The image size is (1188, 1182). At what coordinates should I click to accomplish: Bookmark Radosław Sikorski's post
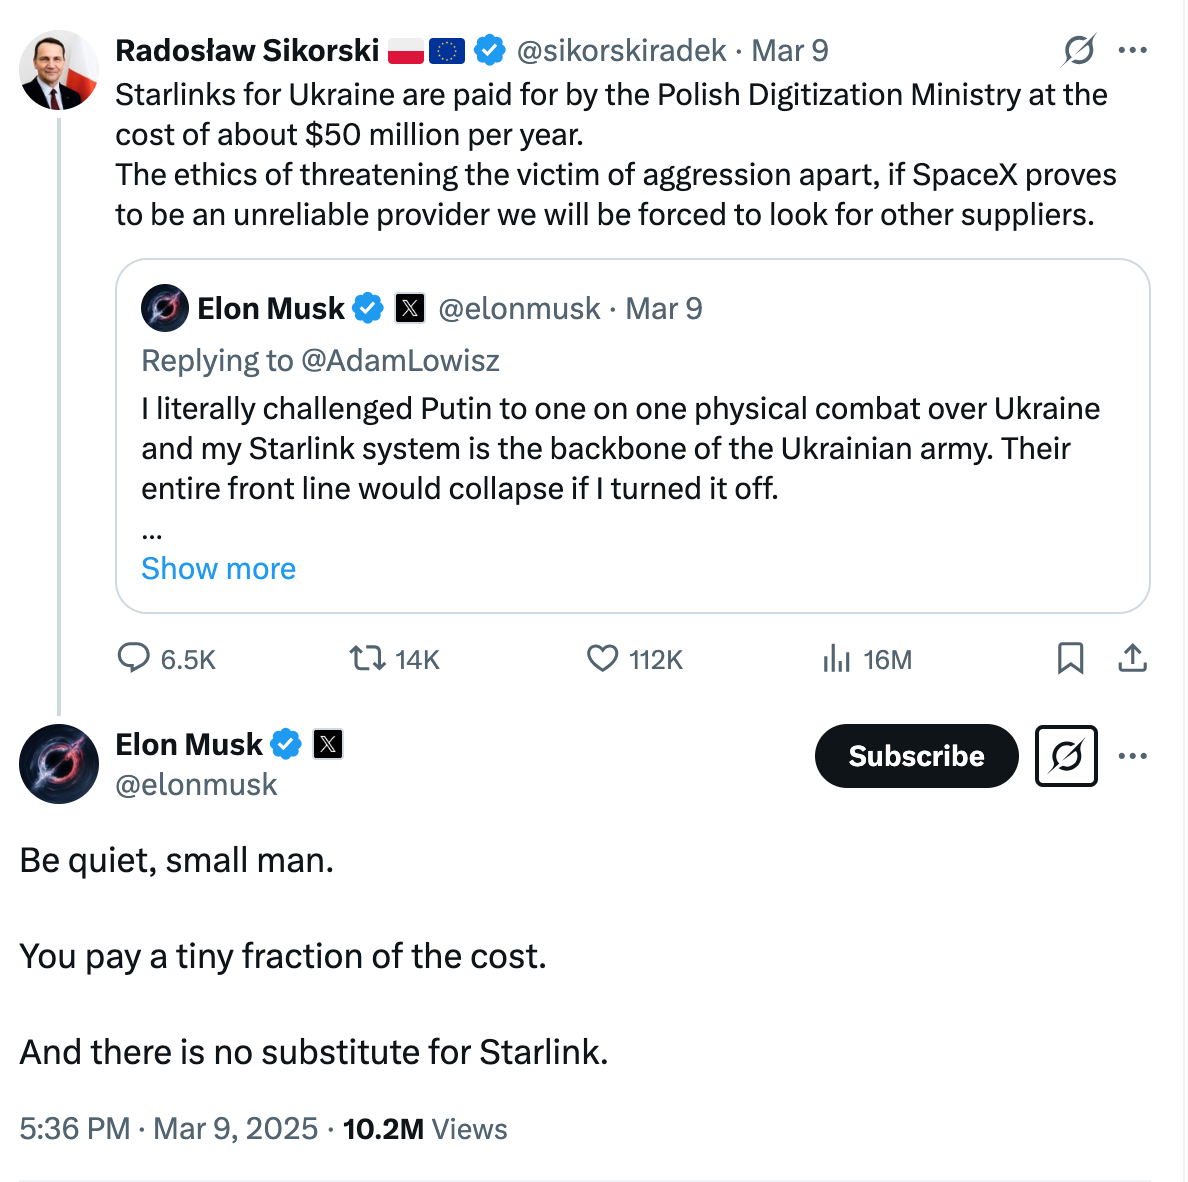pos(1071,658)
